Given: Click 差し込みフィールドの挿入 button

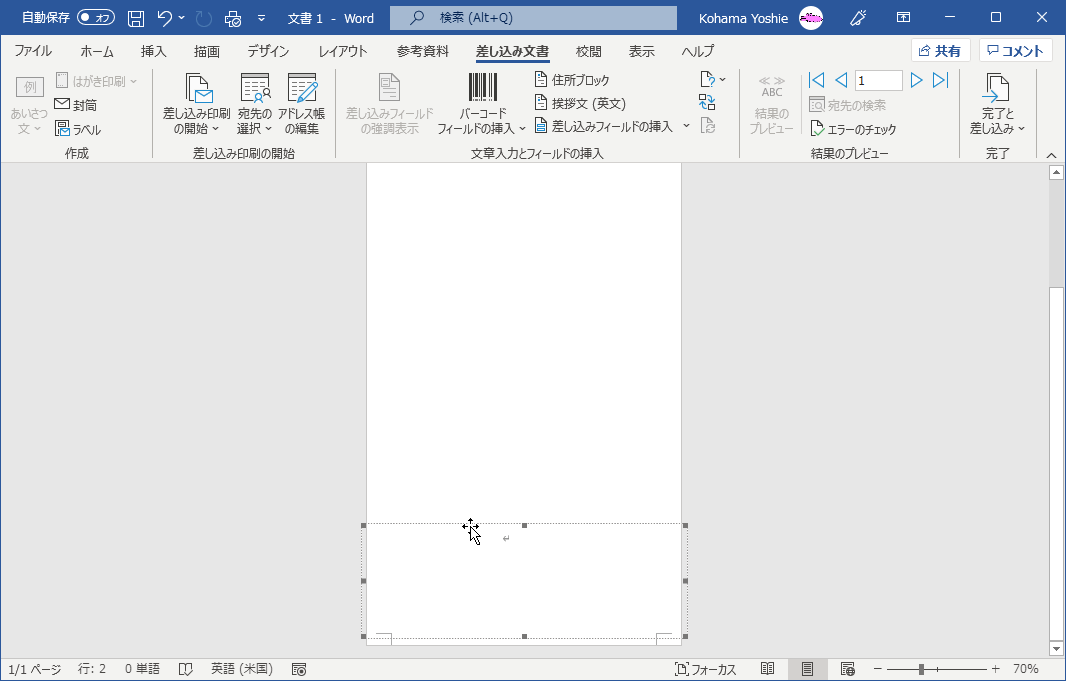Looking at the screenshot, I should click(x=604, y=126).
